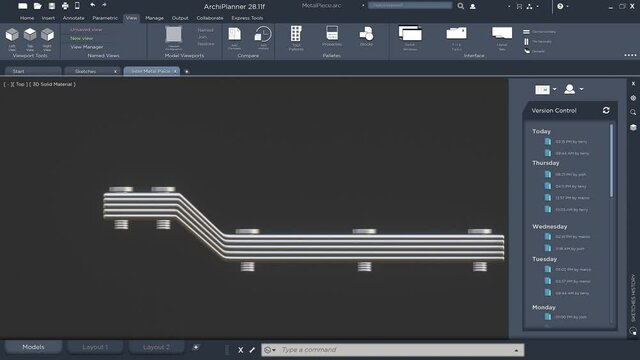Click the Version Control list scrollbar
Image resolution: width=640 pixels, height=360 pixels.
pyautogui.click(x=611, y=160)
